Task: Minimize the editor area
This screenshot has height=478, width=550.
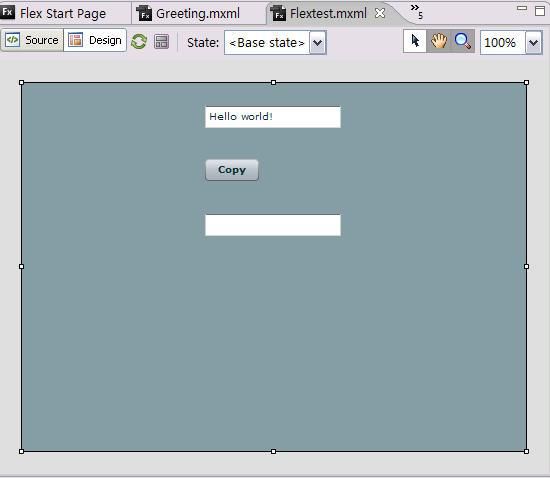Action: point(522,8)
